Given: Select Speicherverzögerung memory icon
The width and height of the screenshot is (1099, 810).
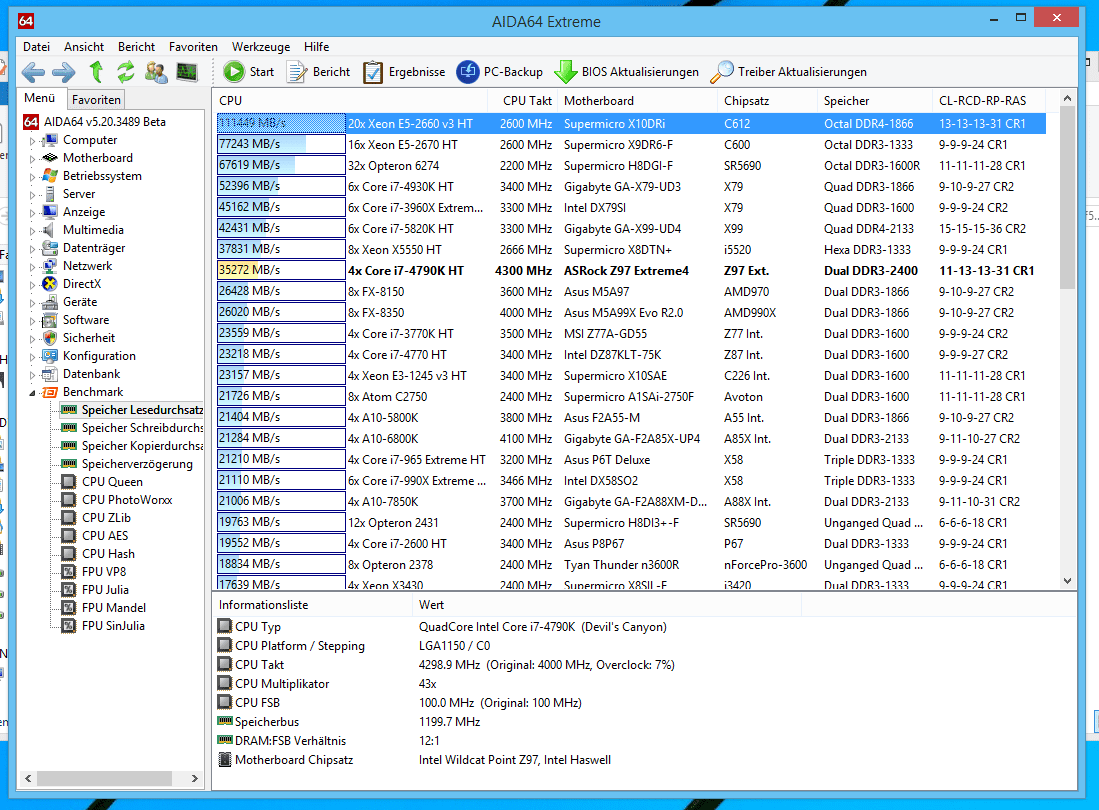Looking at the screenshot, I should pos(69,464).
